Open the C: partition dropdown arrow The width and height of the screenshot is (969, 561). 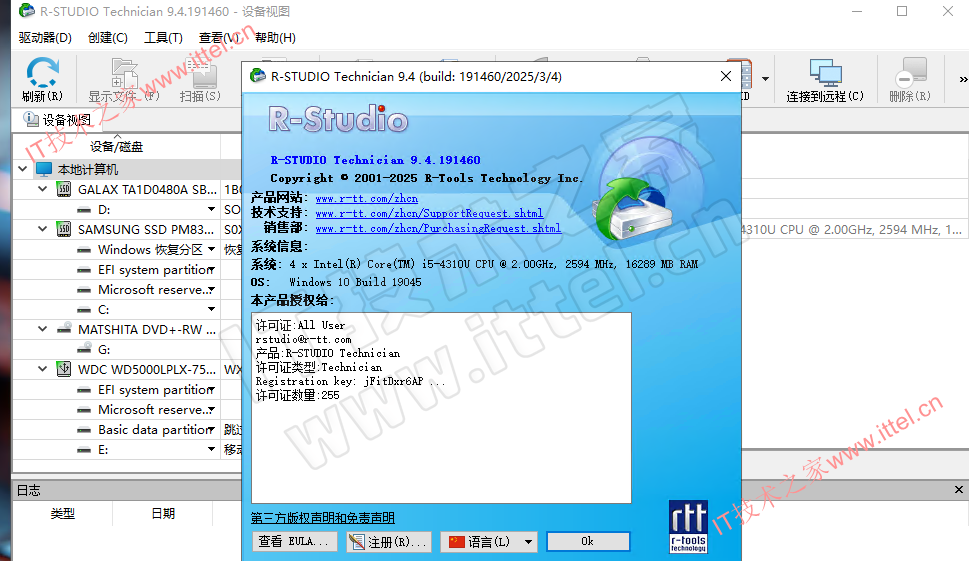[x=211, y=309]
